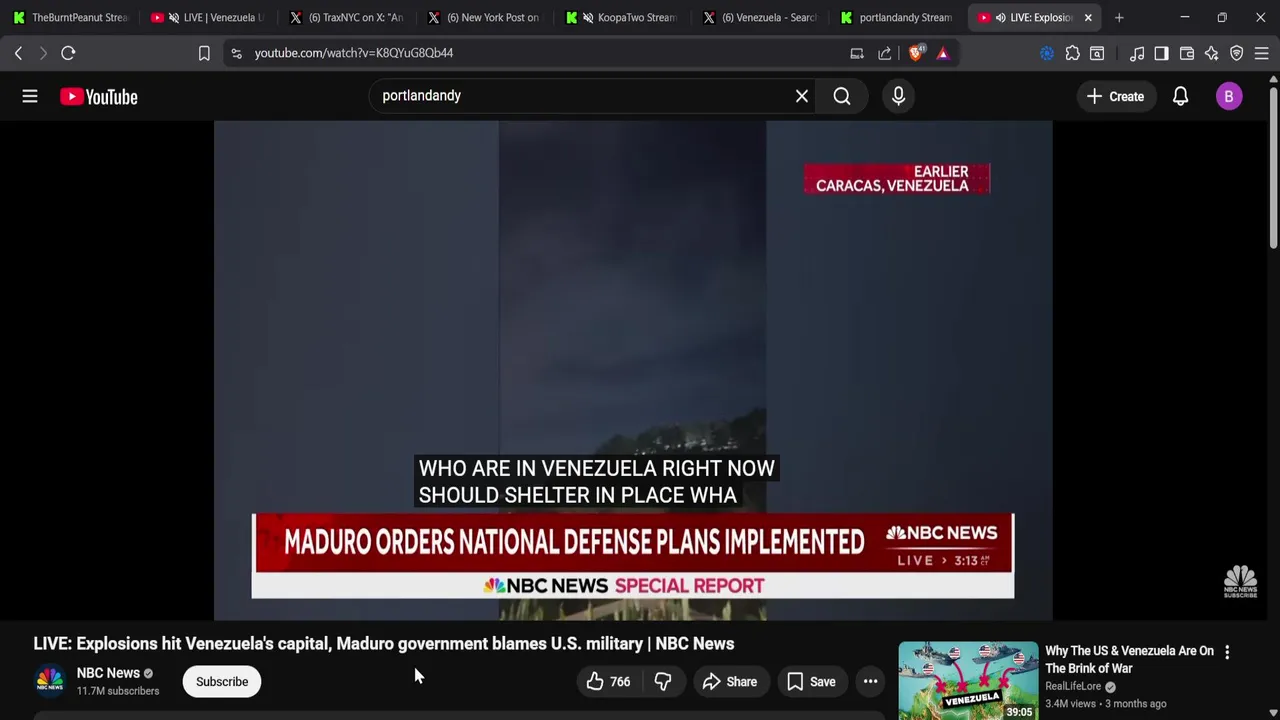This screenshot has width=1280, height=720.
Task: Switch to Venezuela Search X tab
Action: (760, 17)
